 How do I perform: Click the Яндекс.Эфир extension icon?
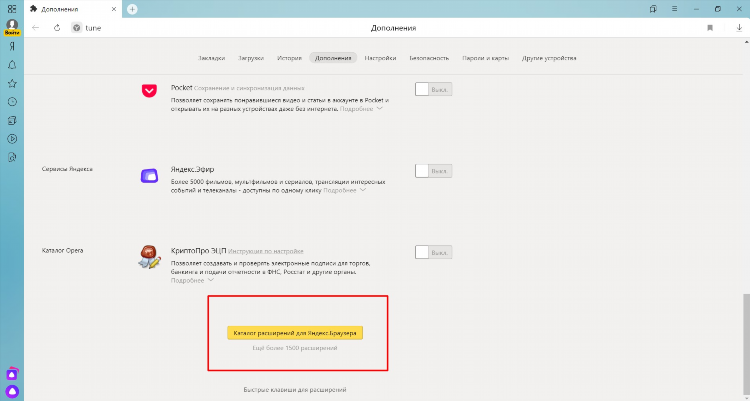tap(149, 176)
